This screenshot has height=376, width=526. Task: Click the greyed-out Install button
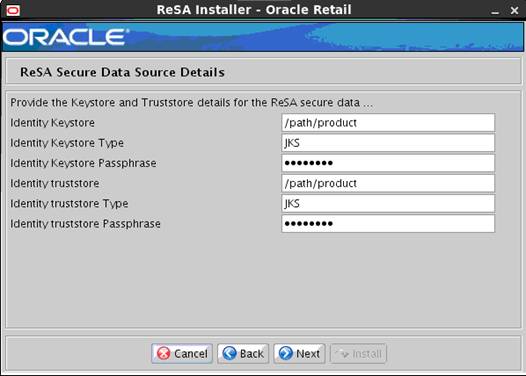[358, 354]
